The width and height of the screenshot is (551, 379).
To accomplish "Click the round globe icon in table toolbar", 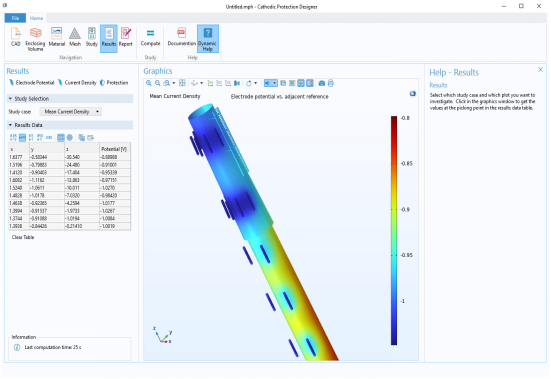I will [70, 137].
